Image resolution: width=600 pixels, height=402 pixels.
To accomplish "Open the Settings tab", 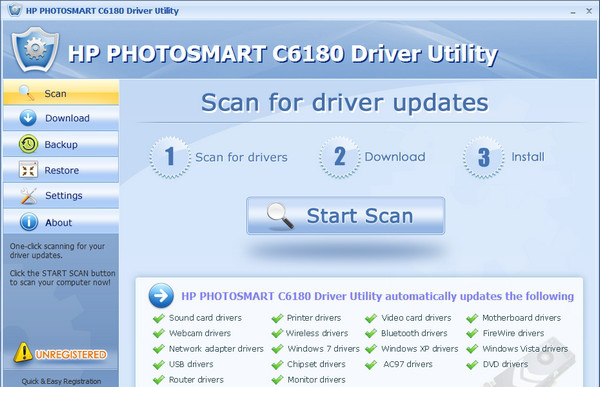I will [x=61, y=196].
